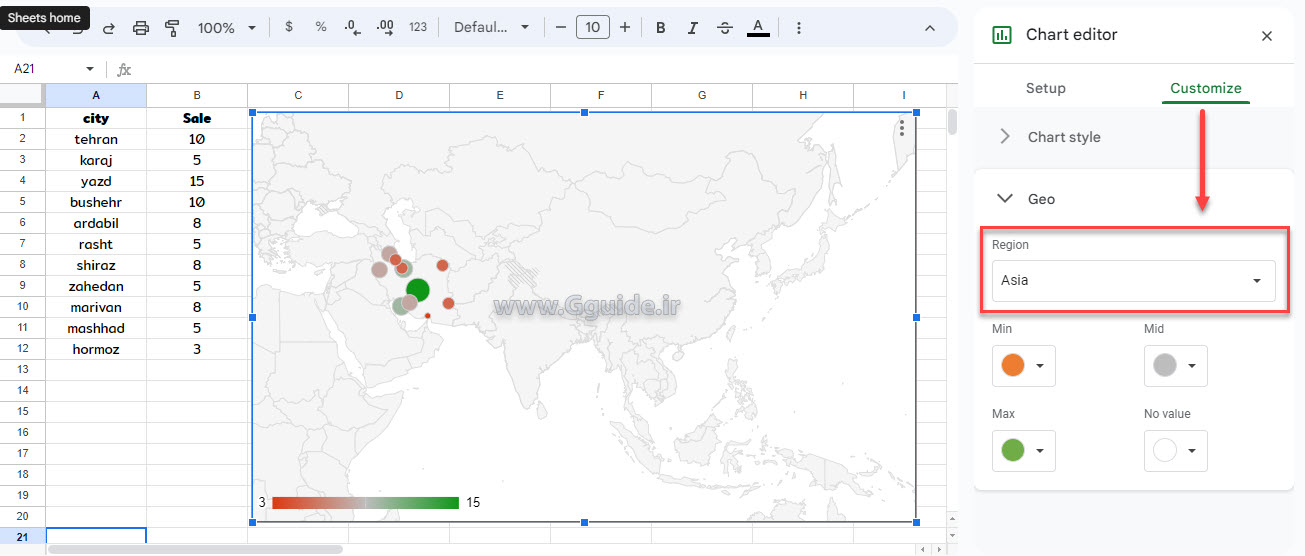Open the Region dropdown showing Asia

click(1134, 281)
